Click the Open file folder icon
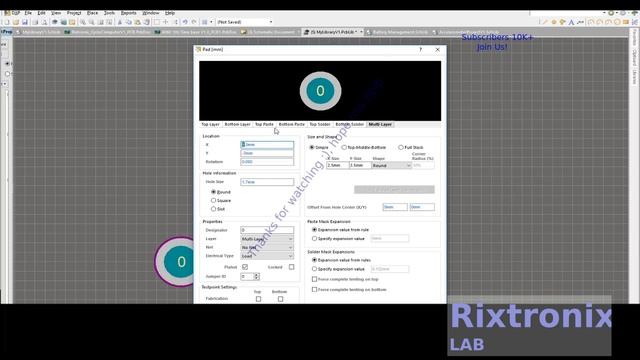Screen dimensions: 640x360 [x=16, y=22]
